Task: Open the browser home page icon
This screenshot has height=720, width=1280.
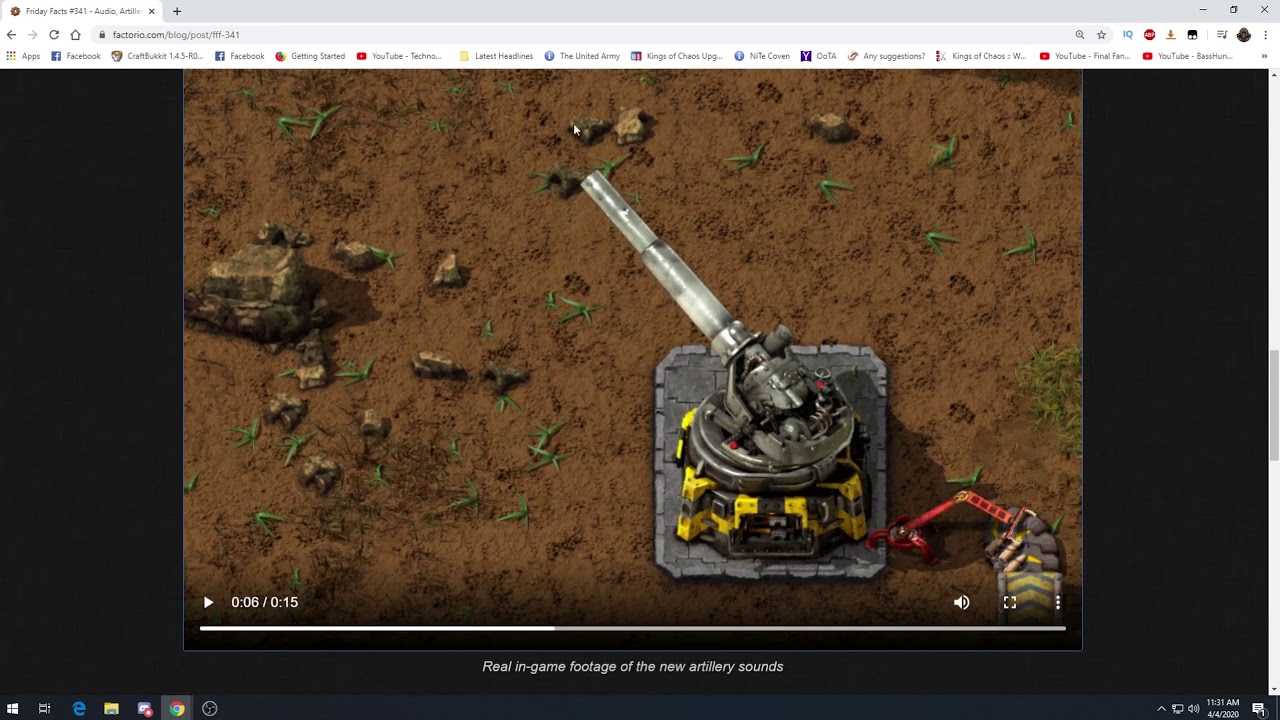Action: [x=75, y=34]
